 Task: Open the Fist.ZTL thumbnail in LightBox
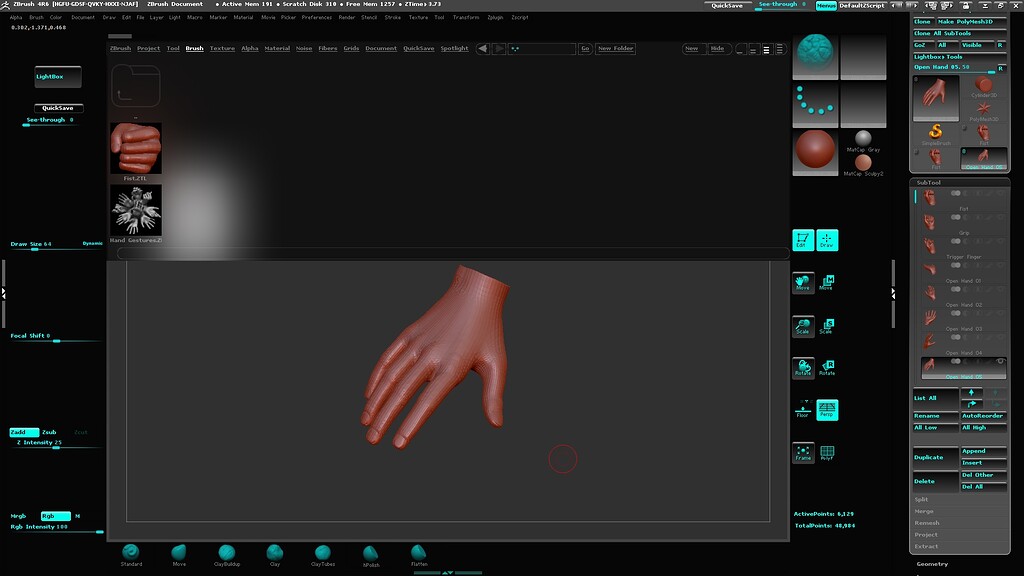click(134, 148)
